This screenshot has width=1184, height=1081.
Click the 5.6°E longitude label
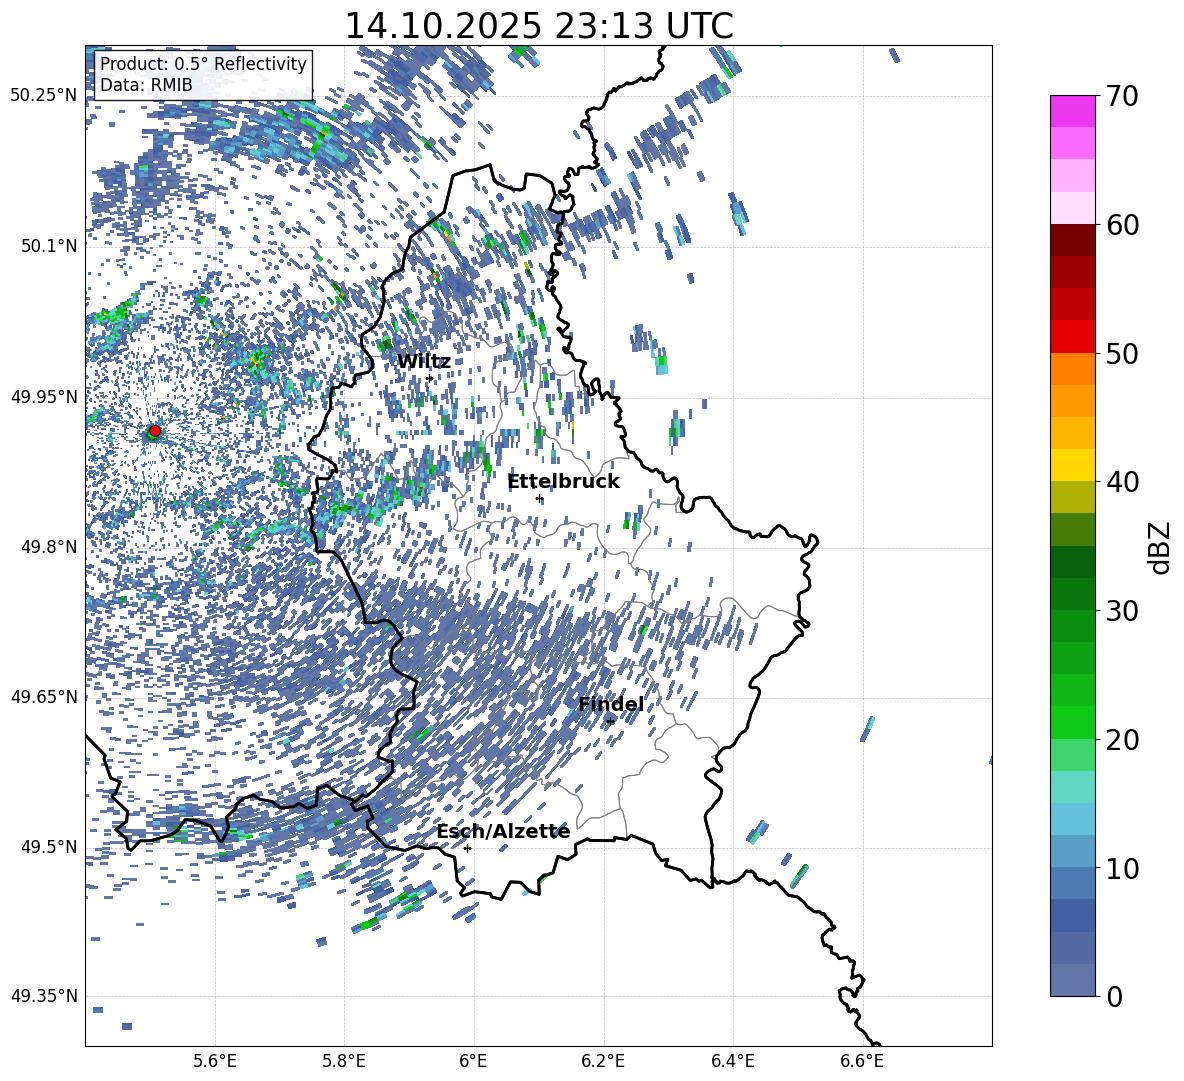click(x=215, y=1061)
